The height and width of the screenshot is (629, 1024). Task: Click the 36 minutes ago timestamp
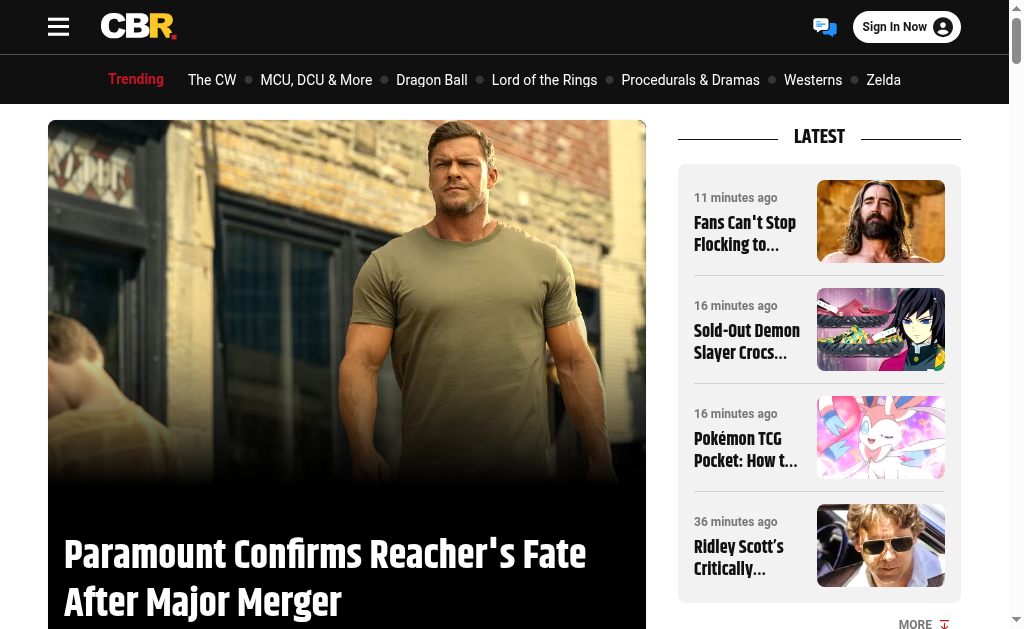tap(735, 521)
